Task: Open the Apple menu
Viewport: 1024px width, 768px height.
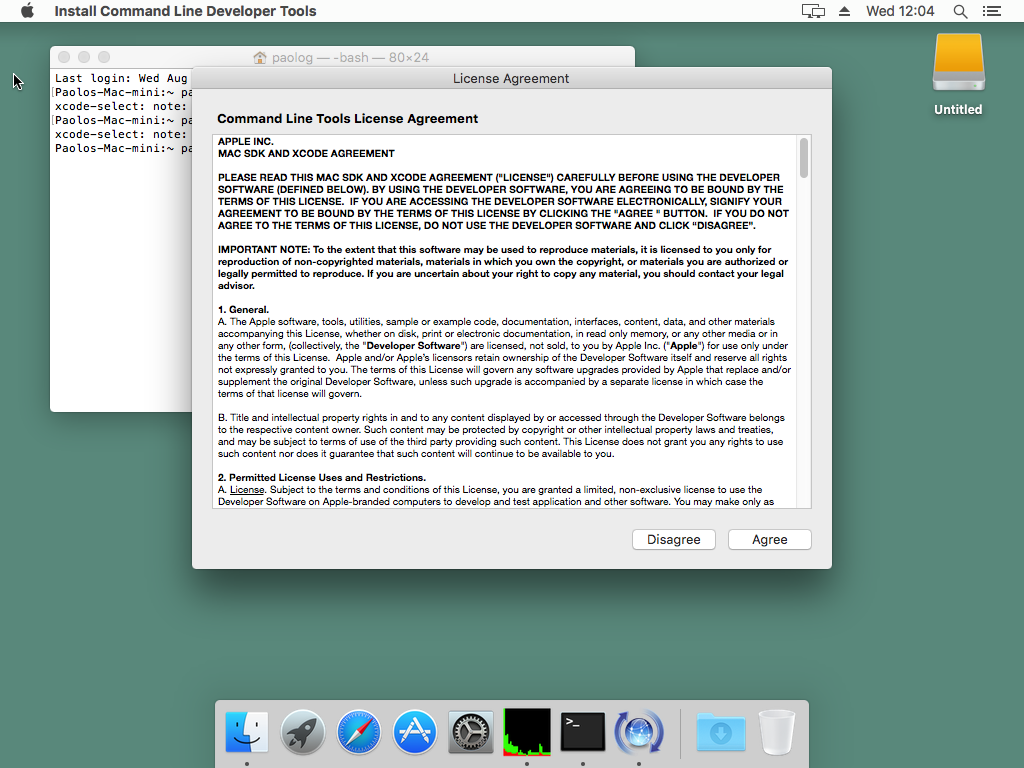Action: (27, 11)
